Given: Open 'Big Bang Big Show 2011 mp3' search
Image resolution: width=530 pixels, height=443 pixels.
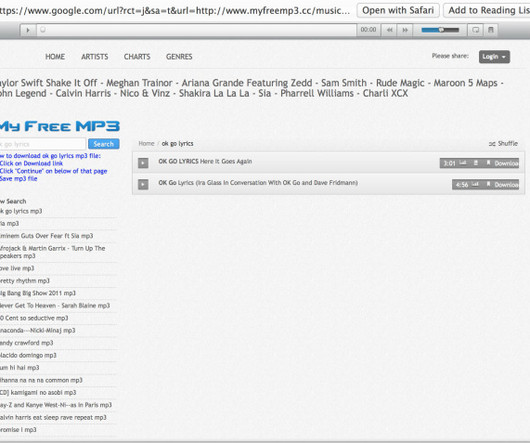Looking at the screenshot, I should (38, 293).
